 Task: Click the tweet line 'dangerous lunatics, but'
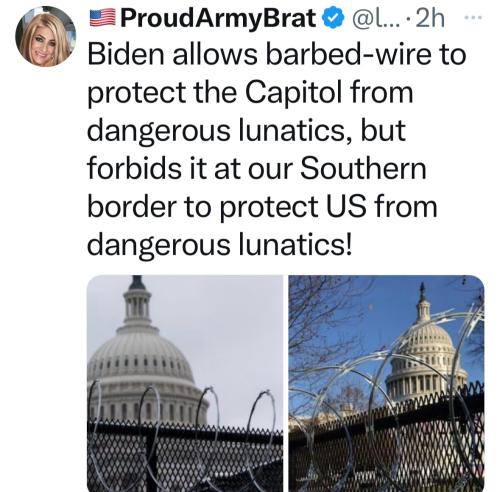point(247,130)
